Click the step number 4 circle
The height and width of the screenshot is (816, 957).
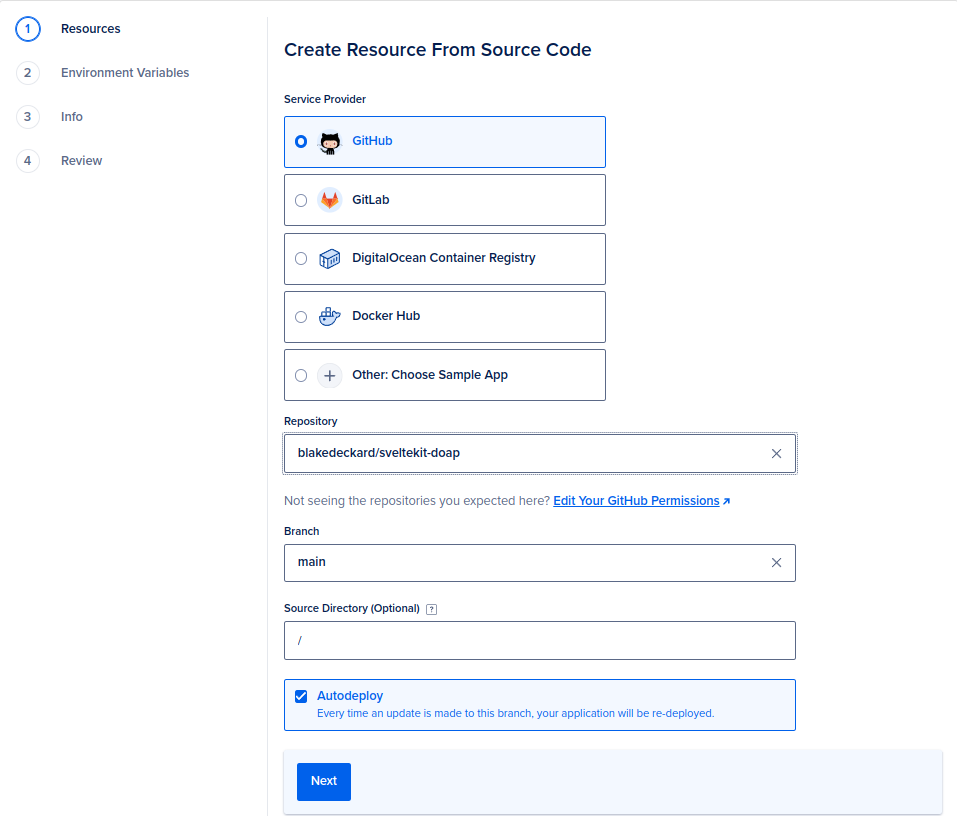tap(27, 161)
